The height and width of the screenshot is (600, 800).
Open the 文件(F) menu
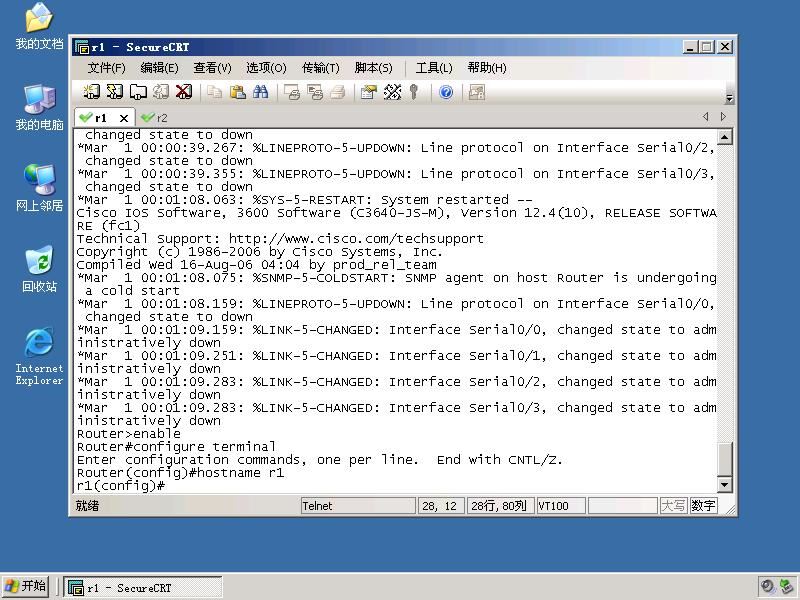coord(106,68)
